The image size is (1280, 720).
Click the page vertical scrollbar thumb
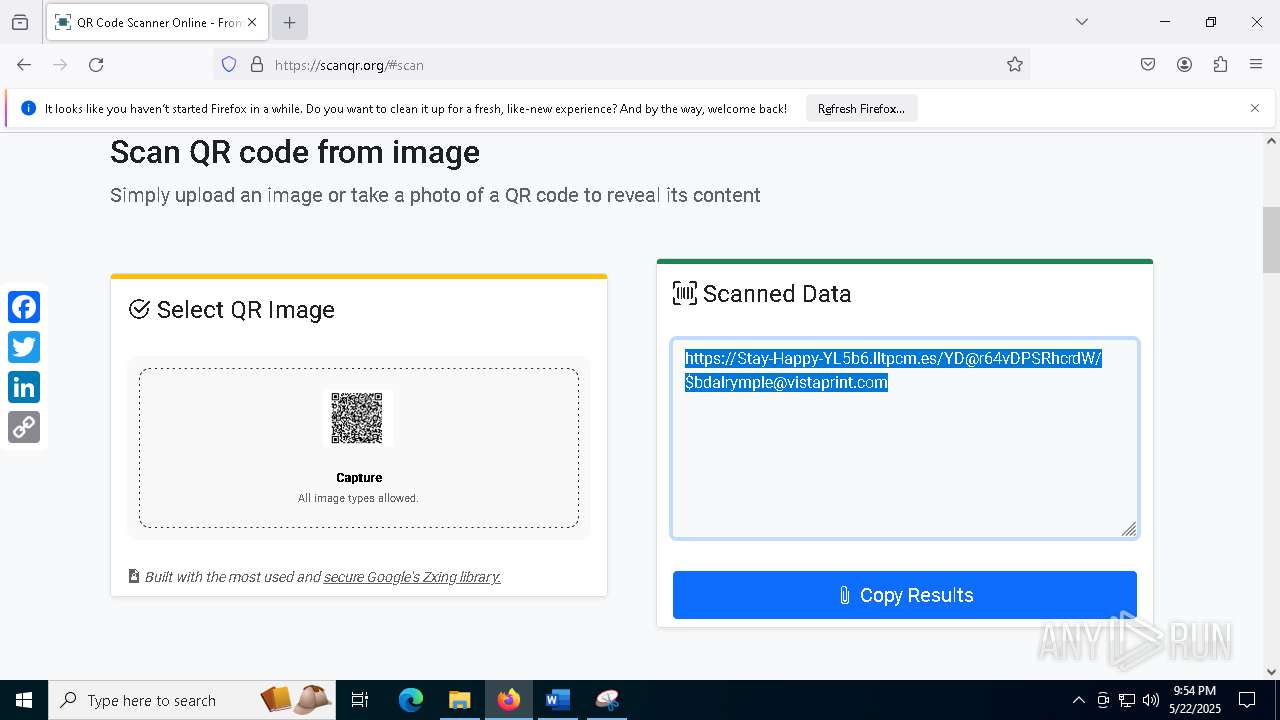pyautogui.click(x=1271, y=240)
